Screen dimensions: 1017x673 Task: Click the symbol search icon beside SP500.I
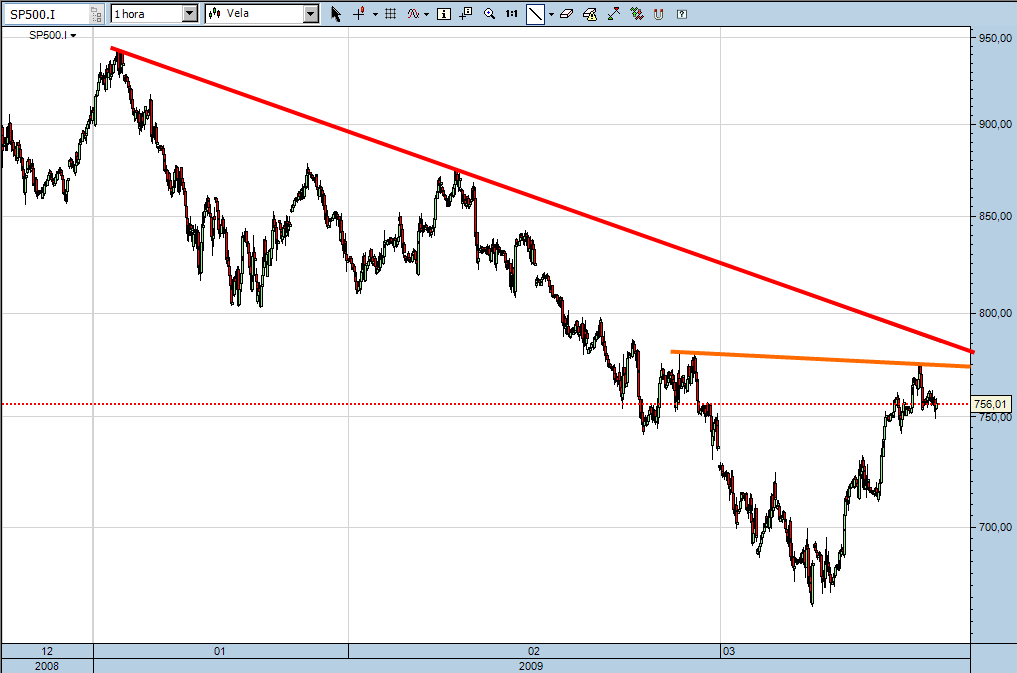coord(97,14)
